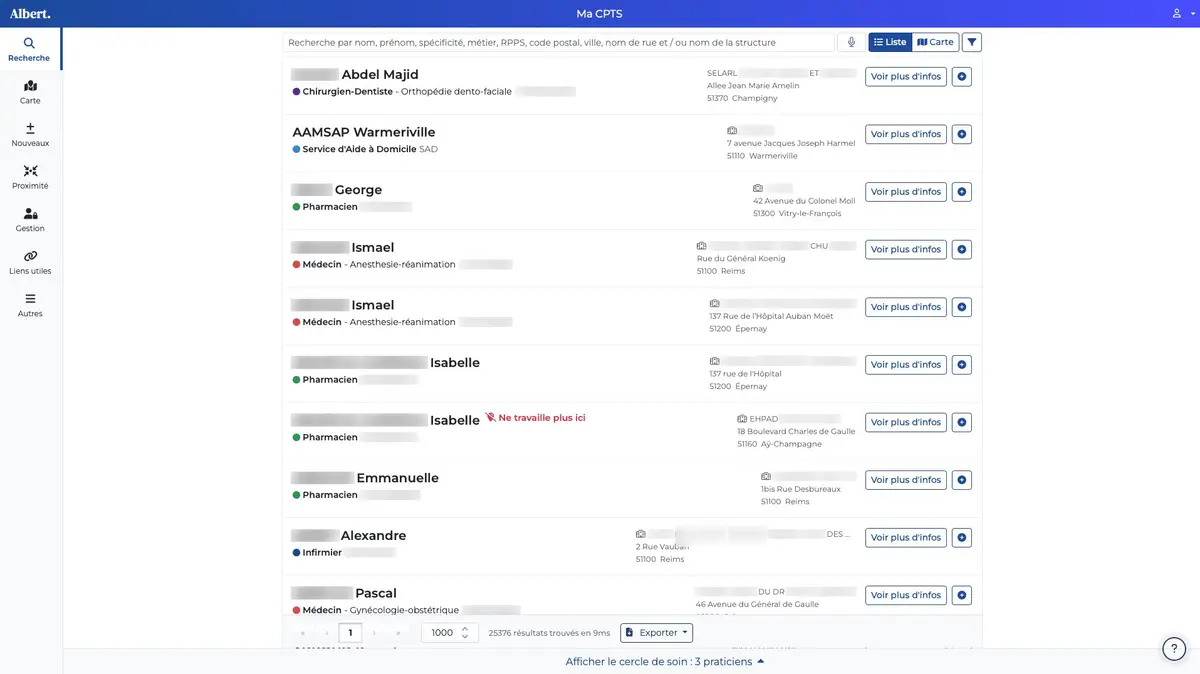Add Isabelle at 137 rue de l'Hôpital

tap(961, 365)
